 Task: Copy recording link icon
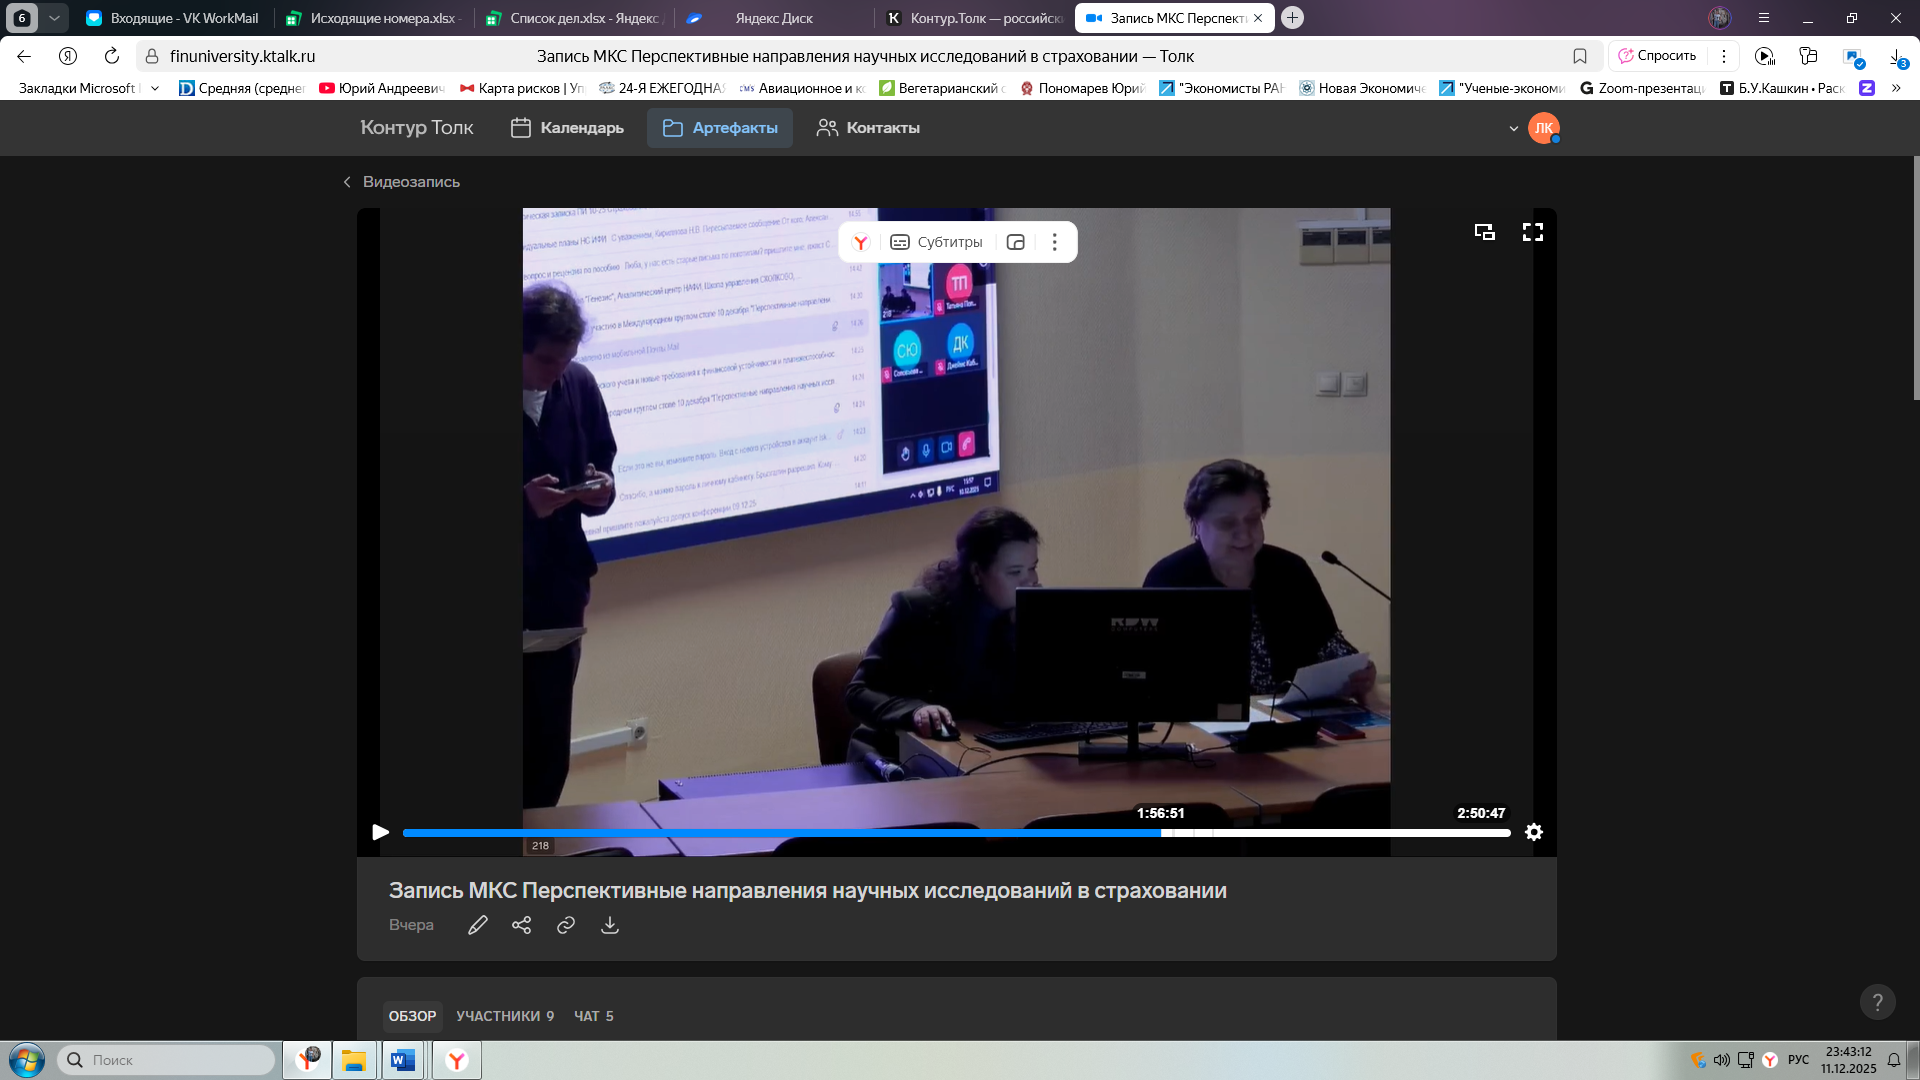pyautogui.click(x=566, y=925)
